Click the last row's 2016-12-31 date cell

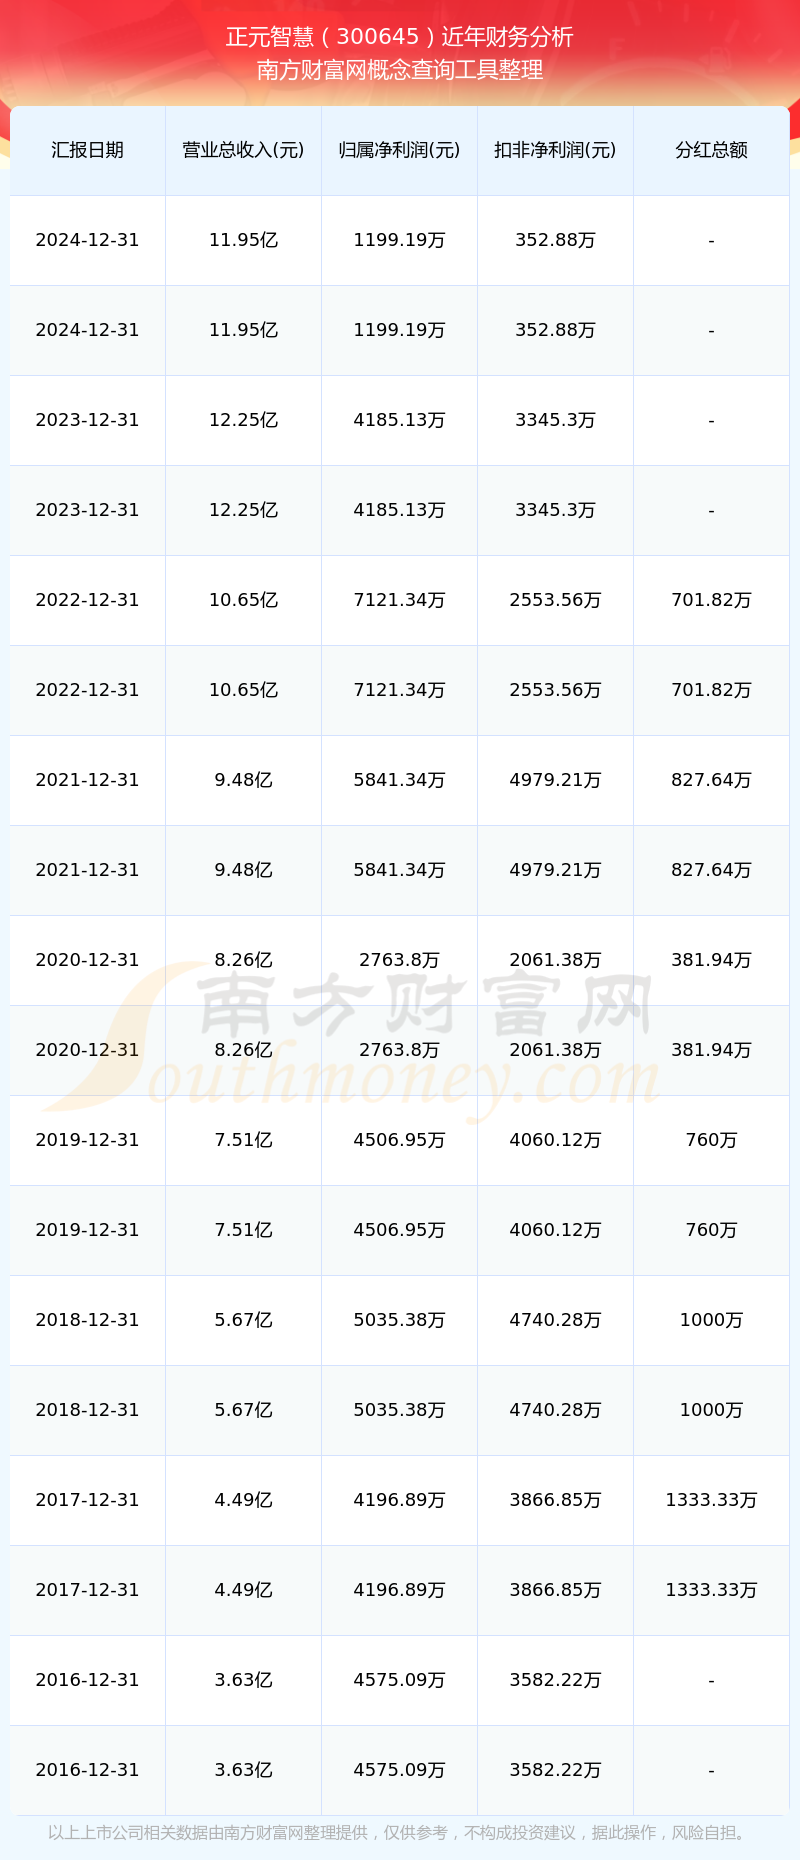click(x=87, y=1770)
